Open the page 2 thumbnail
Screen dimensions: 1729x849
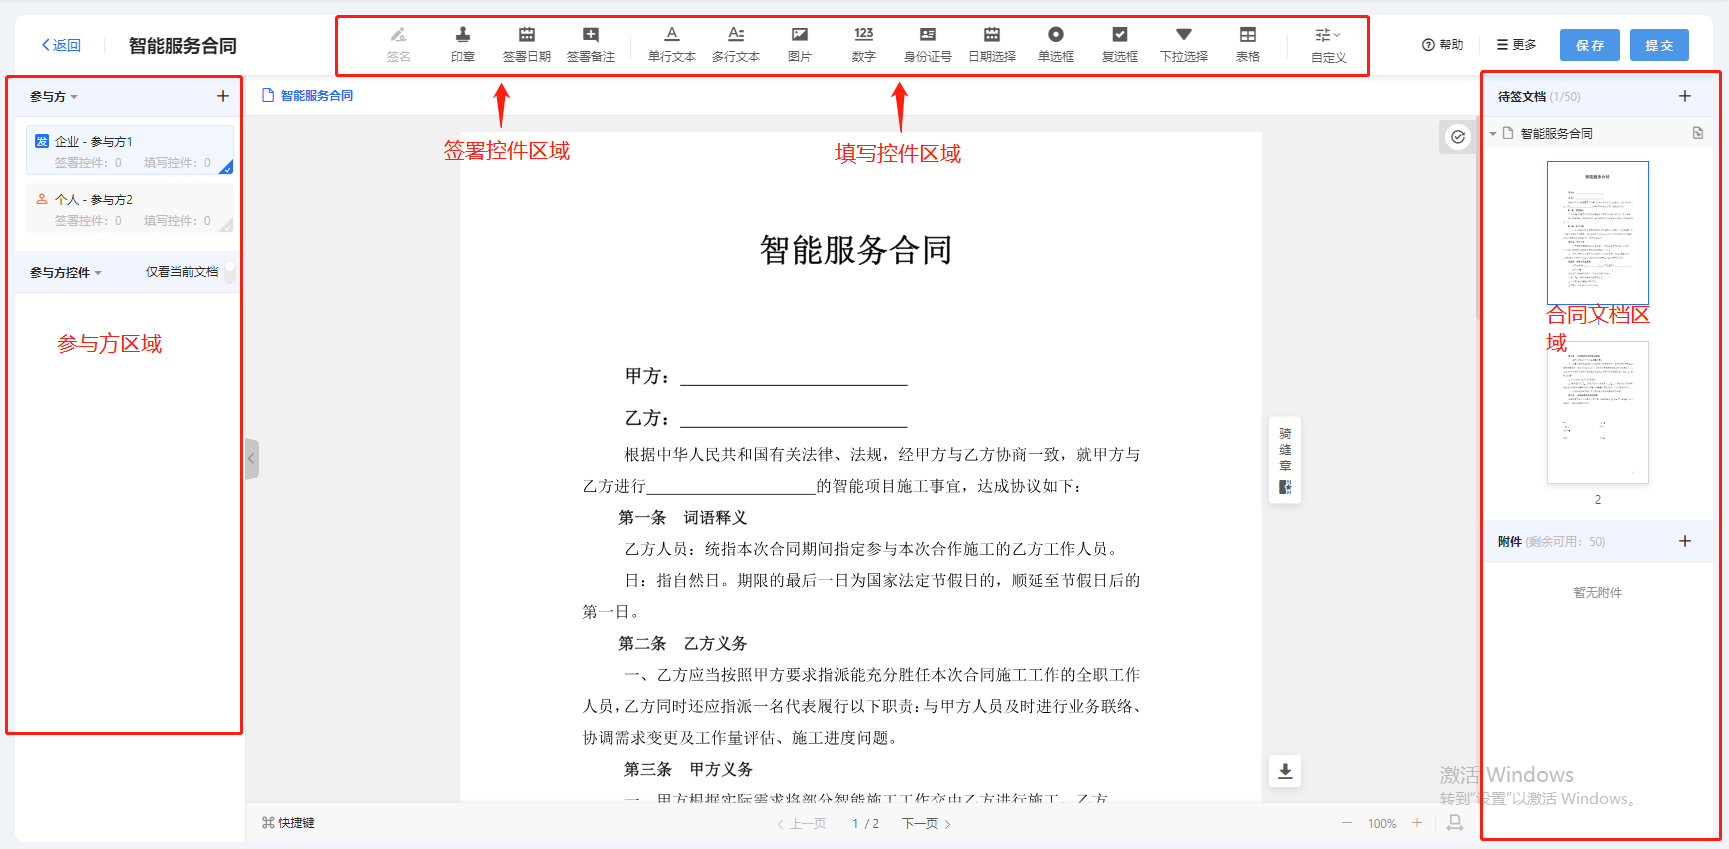pos(1598,413)
